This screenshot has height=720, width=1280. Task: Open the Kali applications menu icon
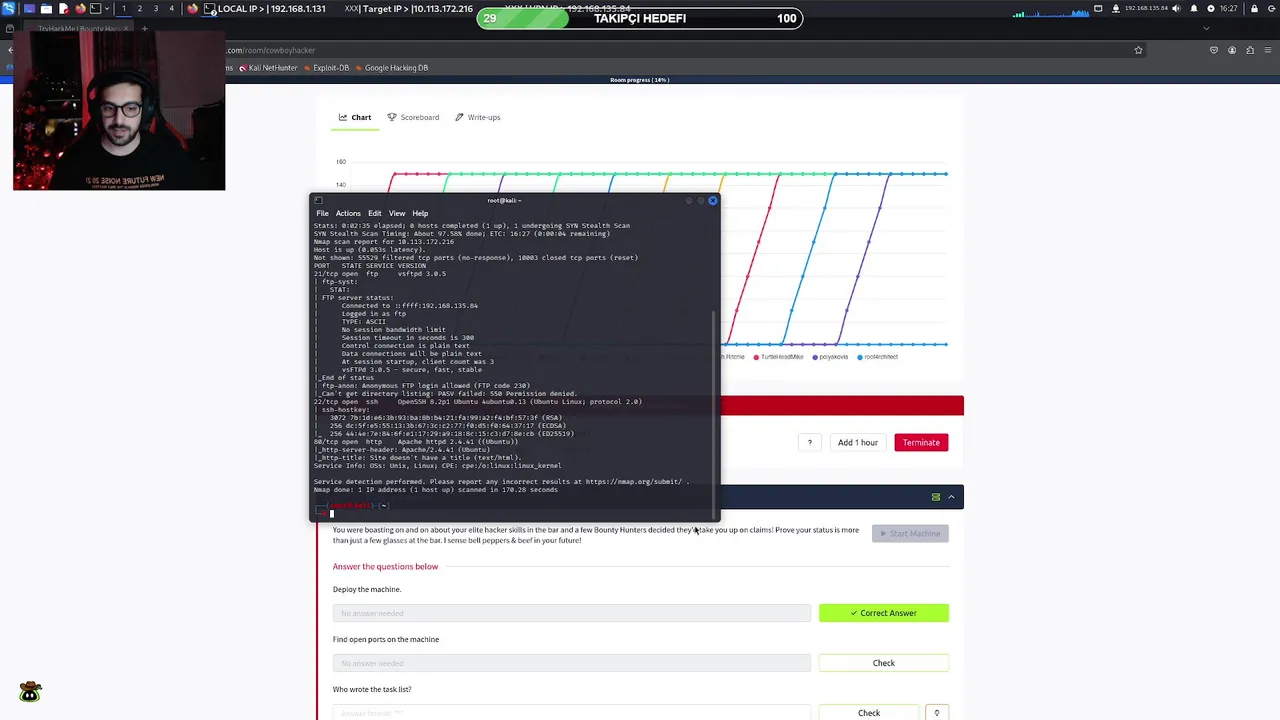coord(9,9)
